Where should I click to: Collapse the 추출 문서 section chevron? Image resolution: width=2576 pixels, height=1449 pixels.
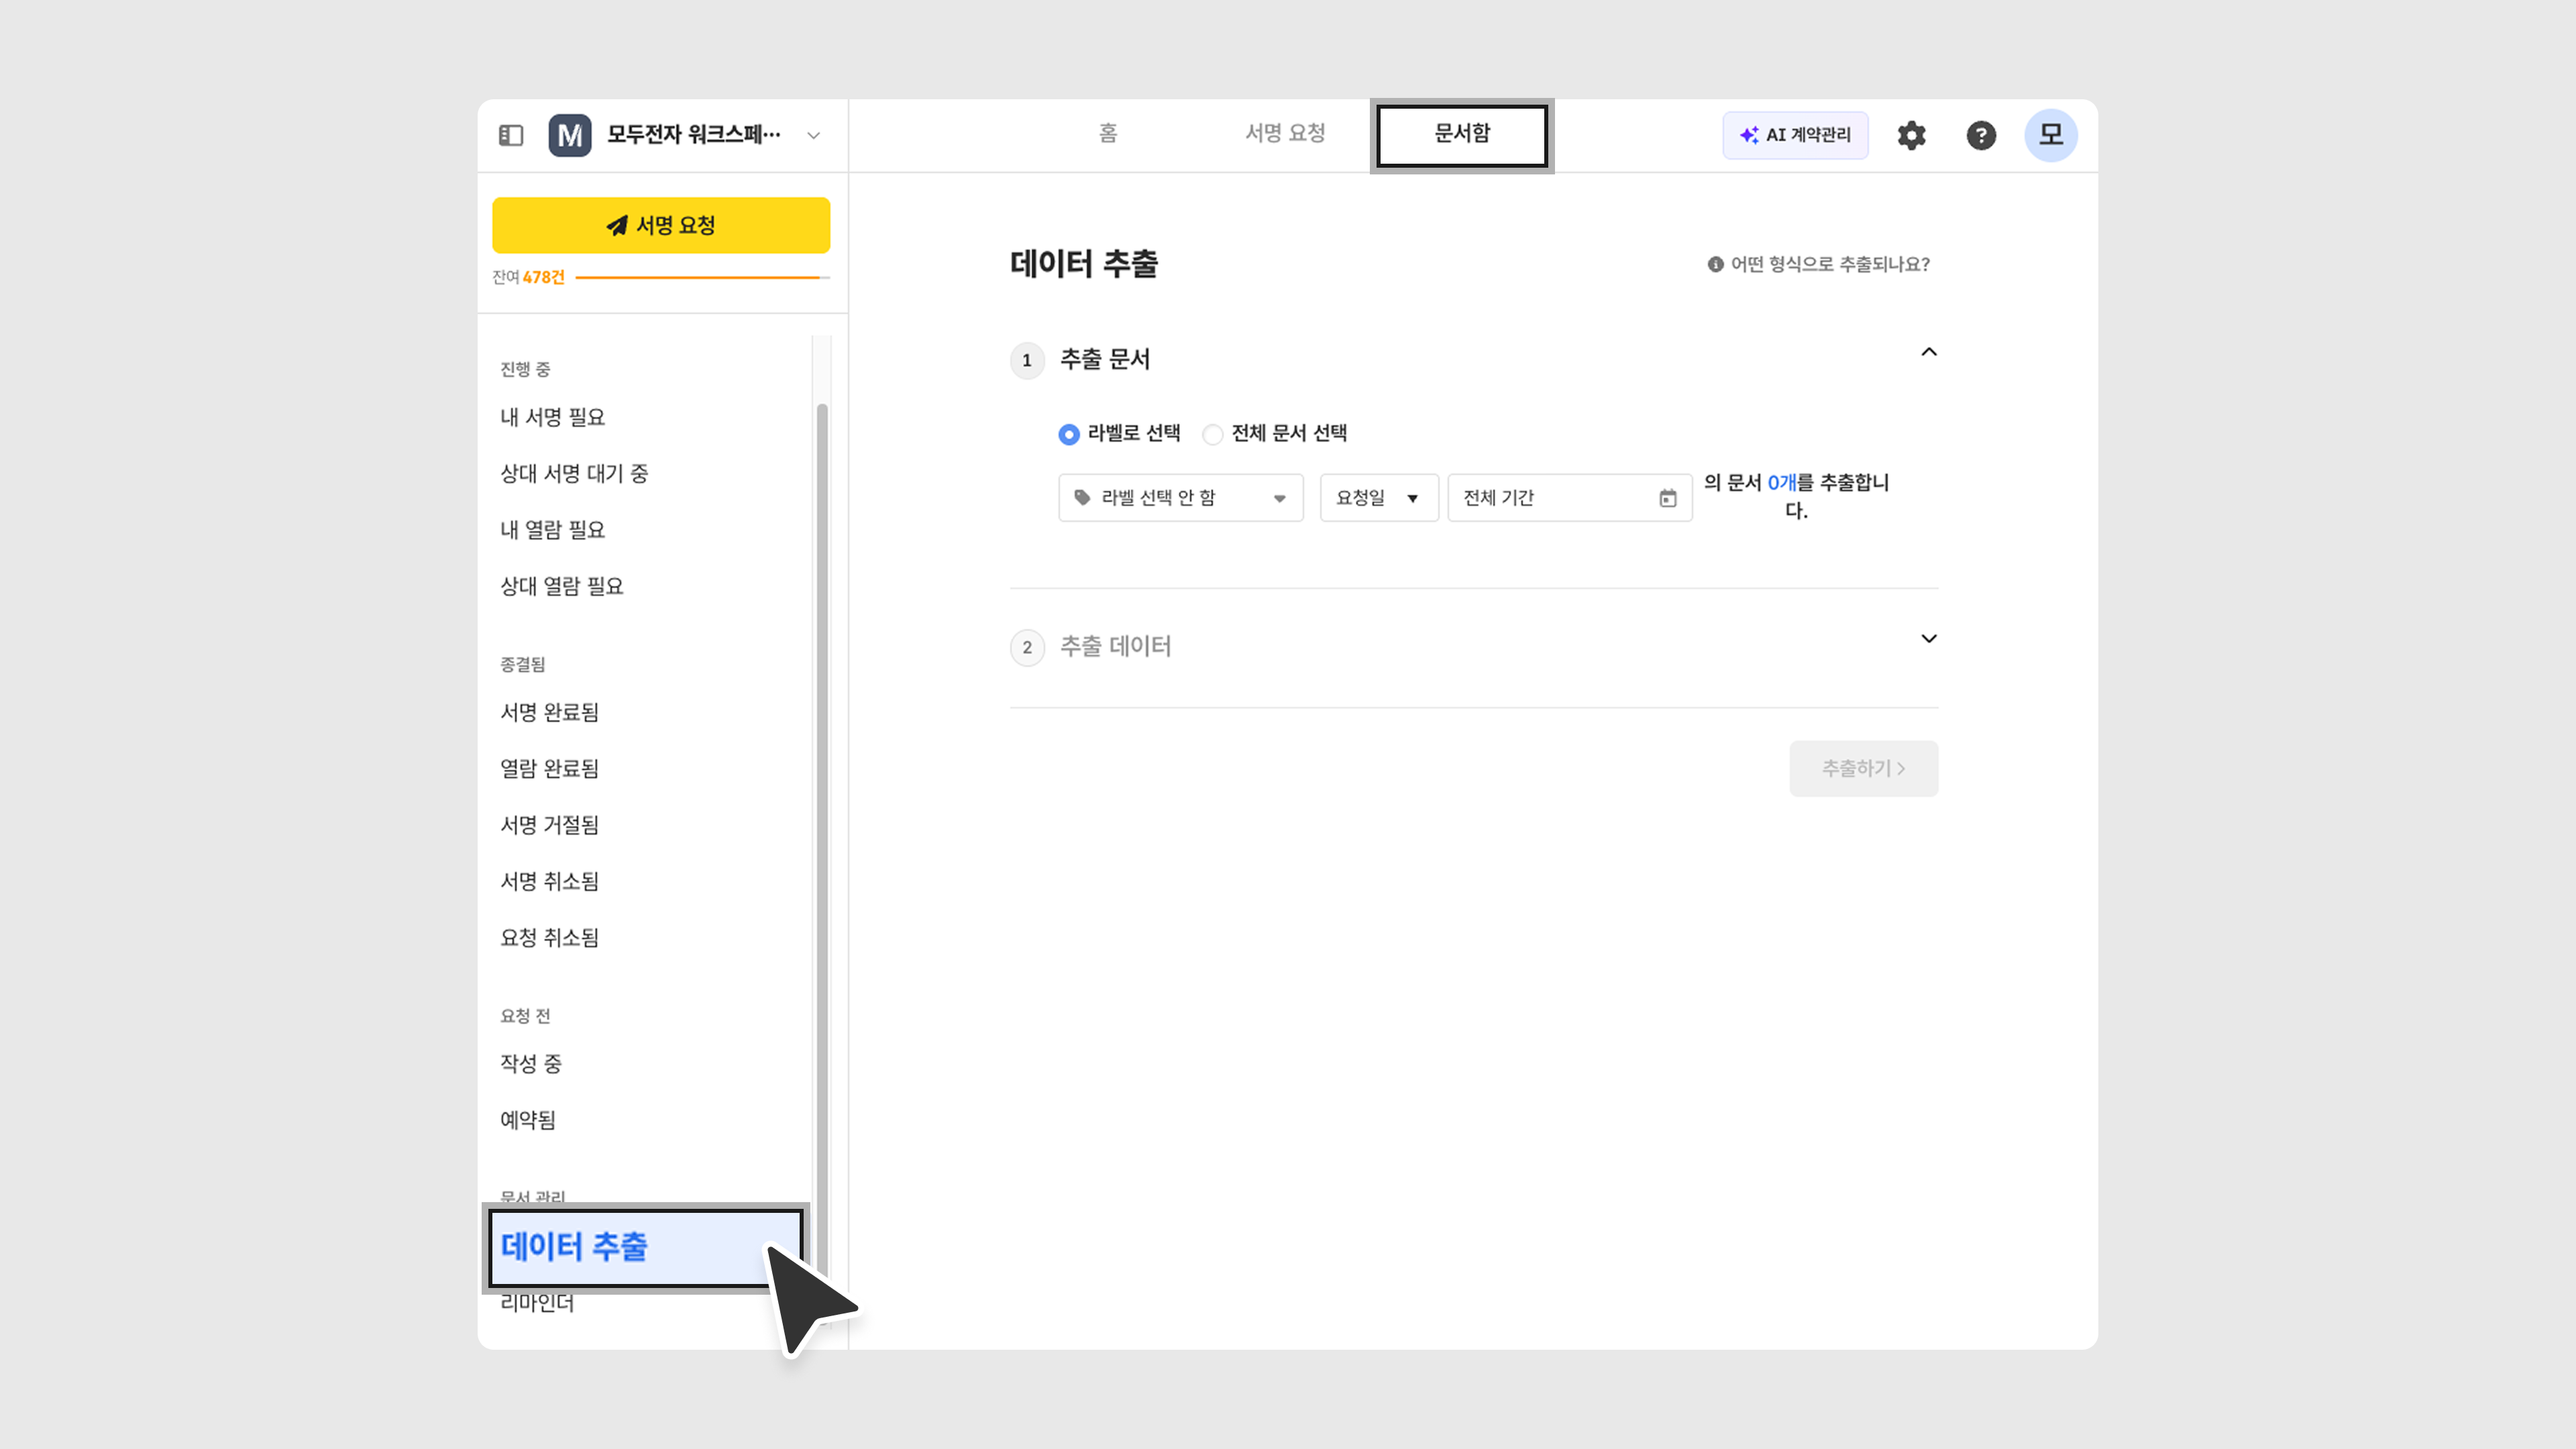pos(1928,352)
